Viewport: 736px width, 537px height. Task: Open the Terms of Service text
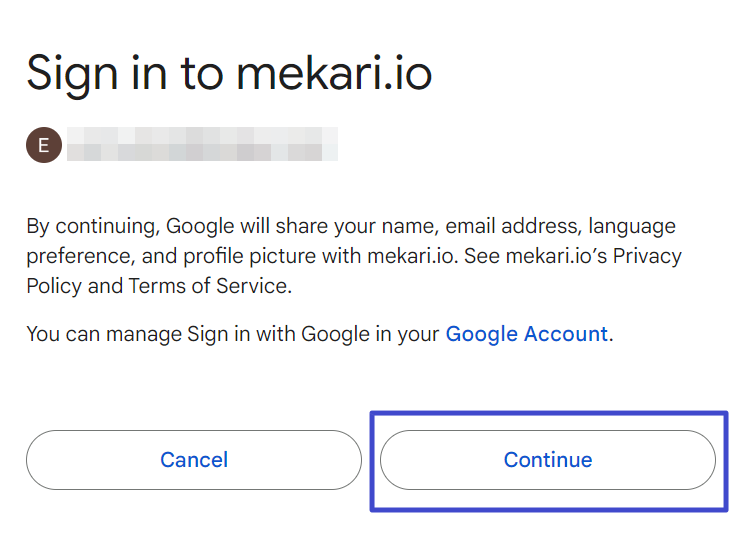click(208, 286)
